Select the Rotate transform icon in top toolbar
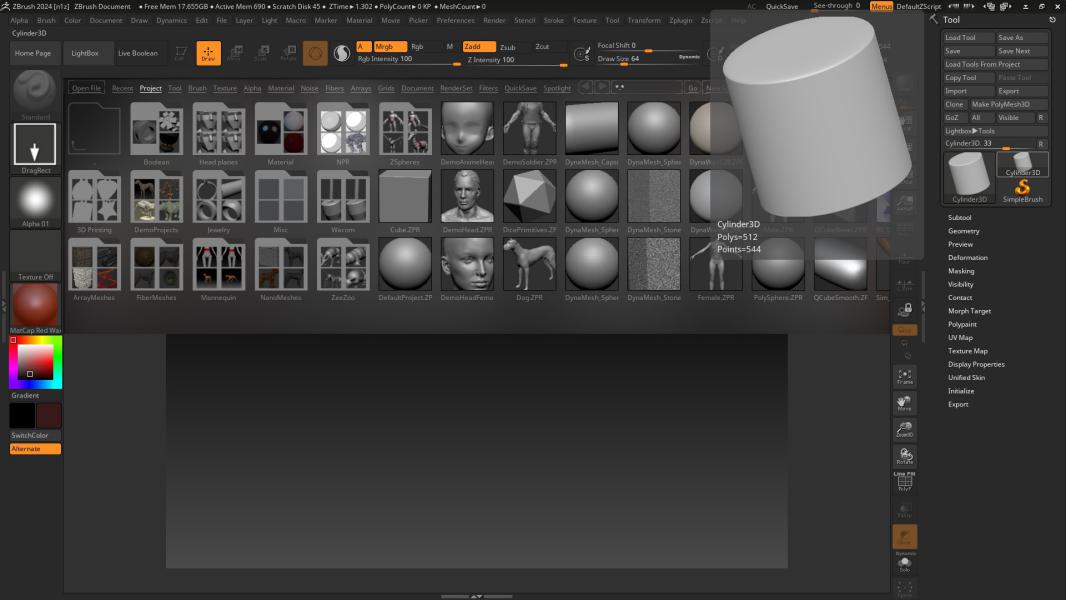 (x=289, y=53)
